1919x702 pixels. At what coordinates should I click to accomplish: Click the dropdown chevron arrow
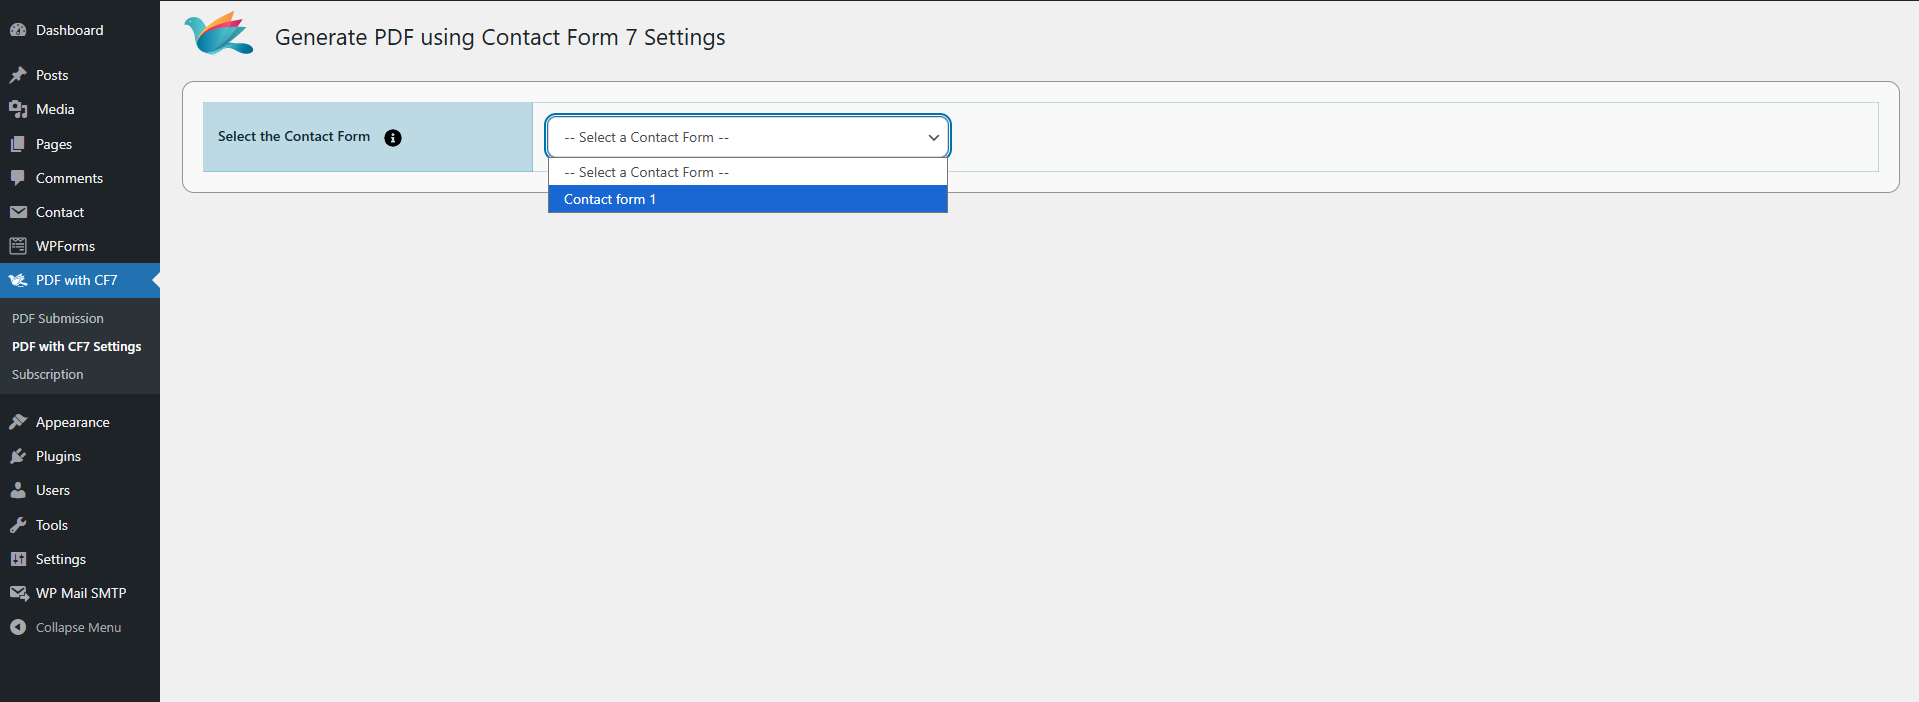[x=933, y=138]
